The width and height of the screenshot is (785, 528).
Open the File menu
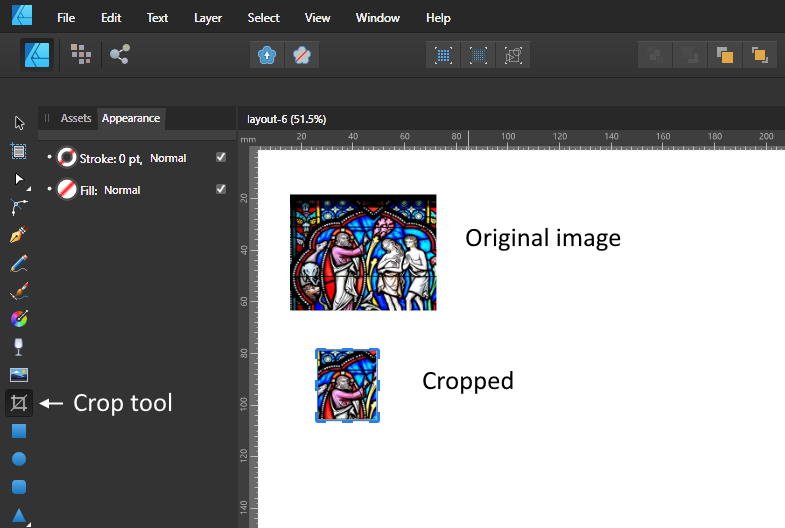coord(66,18)
